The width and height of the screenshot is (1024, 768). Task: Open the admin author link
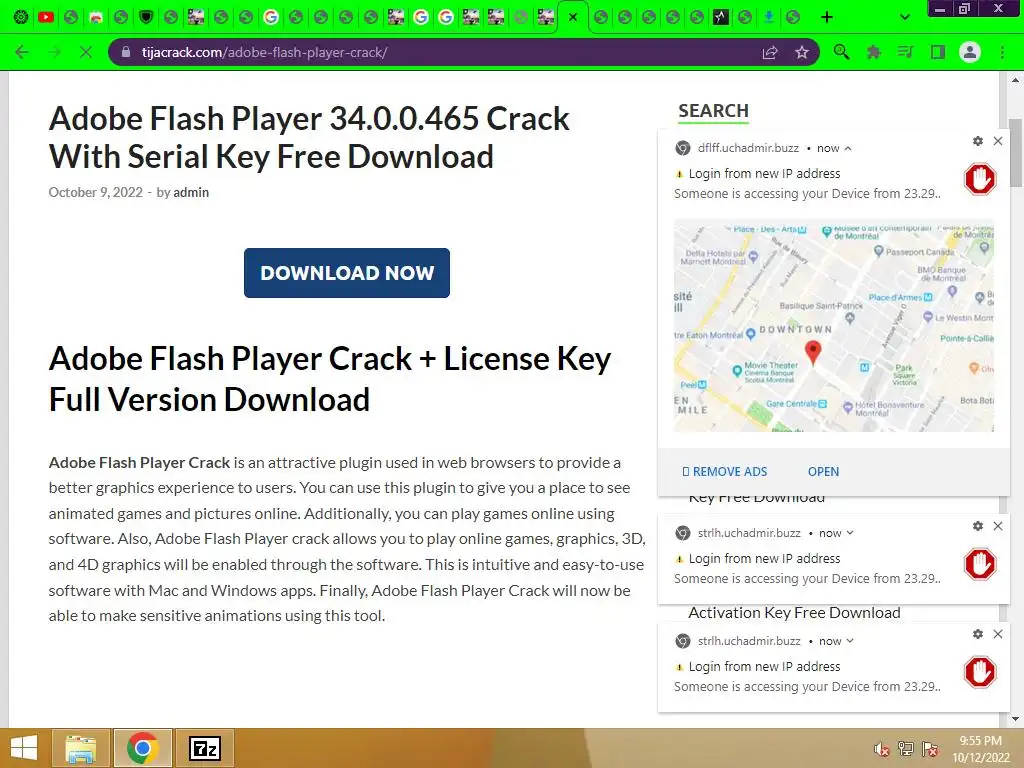point(191,193)
